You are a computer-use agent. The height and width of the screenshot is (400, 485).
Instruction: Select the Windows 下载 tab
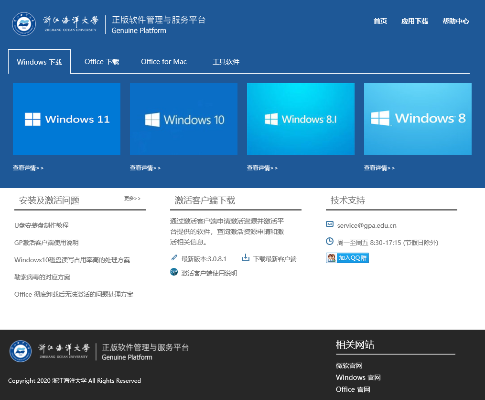click(x=39, y=62)
